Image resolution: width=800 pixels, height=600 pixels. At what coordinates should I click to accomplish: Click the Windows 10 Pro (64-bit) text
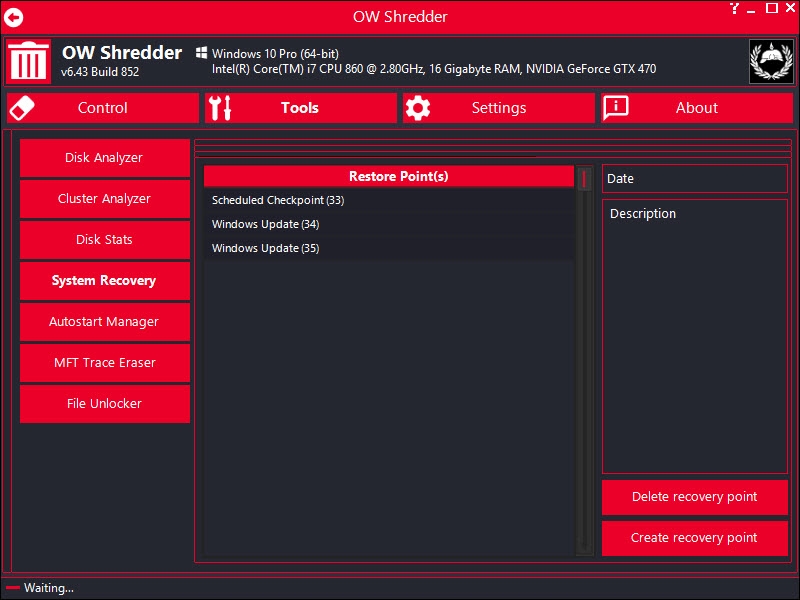point(276,54)
